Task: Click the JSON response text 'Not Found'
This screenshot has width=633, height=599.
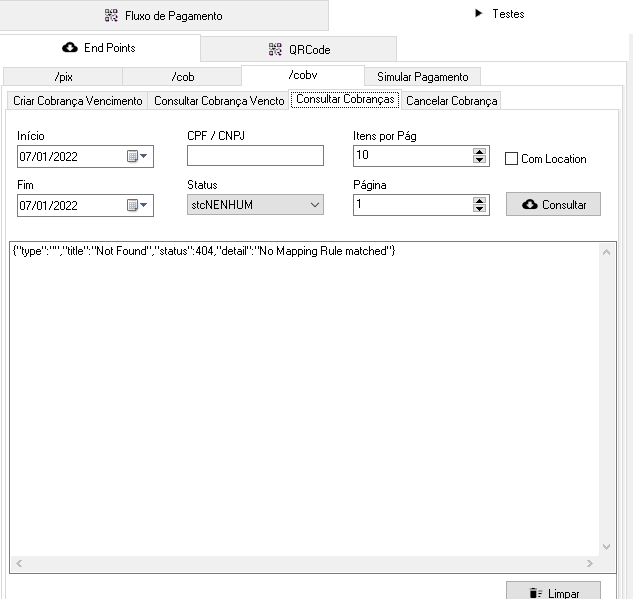Action: 121,251
